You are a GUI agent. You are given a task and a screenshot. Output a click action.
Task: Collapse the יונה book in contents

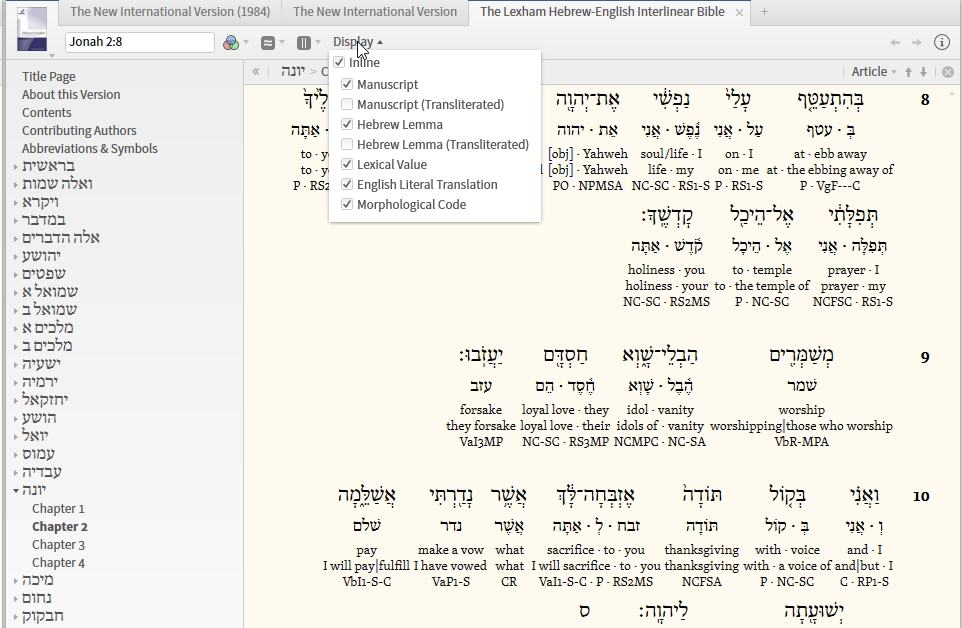(x=16, y=490)
